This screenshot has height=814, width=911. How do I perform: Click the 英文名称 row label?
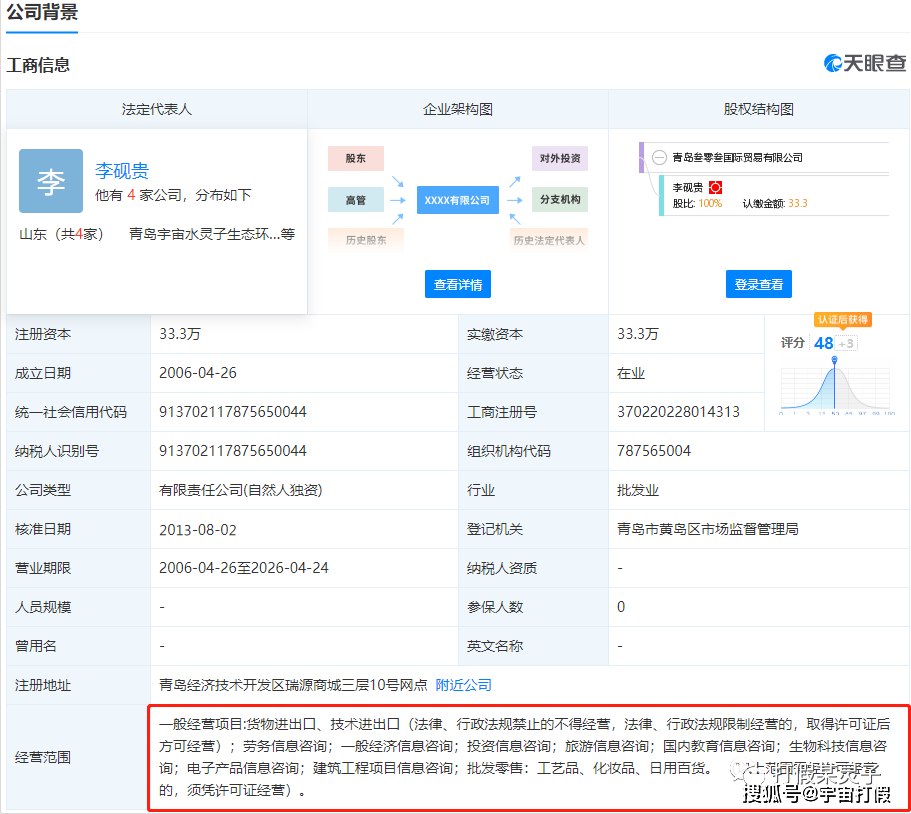tap(495, 646)
